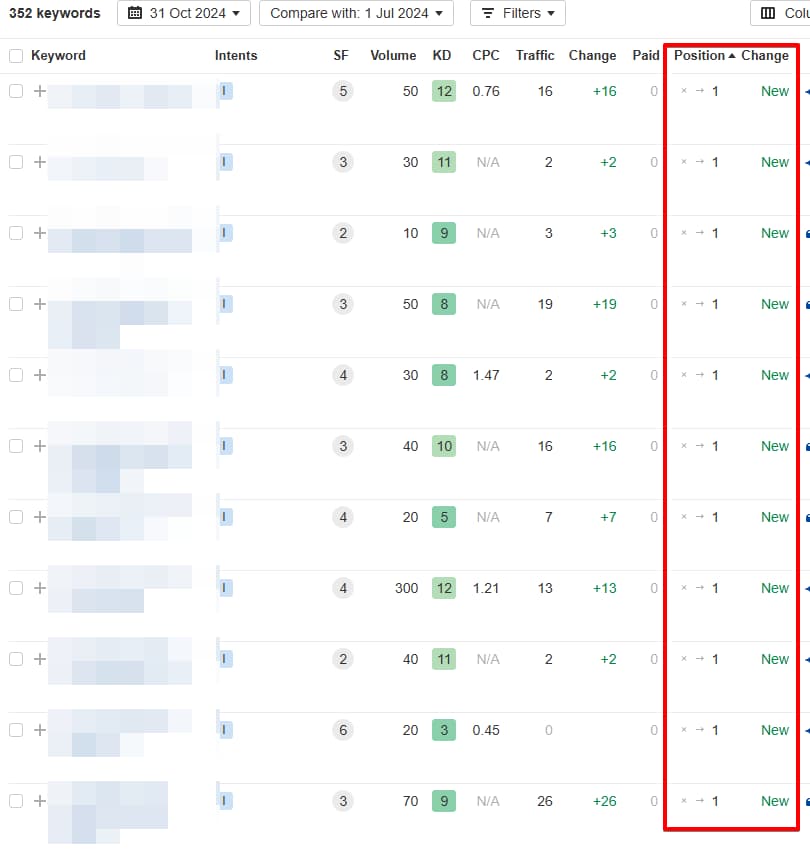This screenshot has width=810, height=853.
Task: Expand the first keyword row with the plus icon
Action: (39, 91)
